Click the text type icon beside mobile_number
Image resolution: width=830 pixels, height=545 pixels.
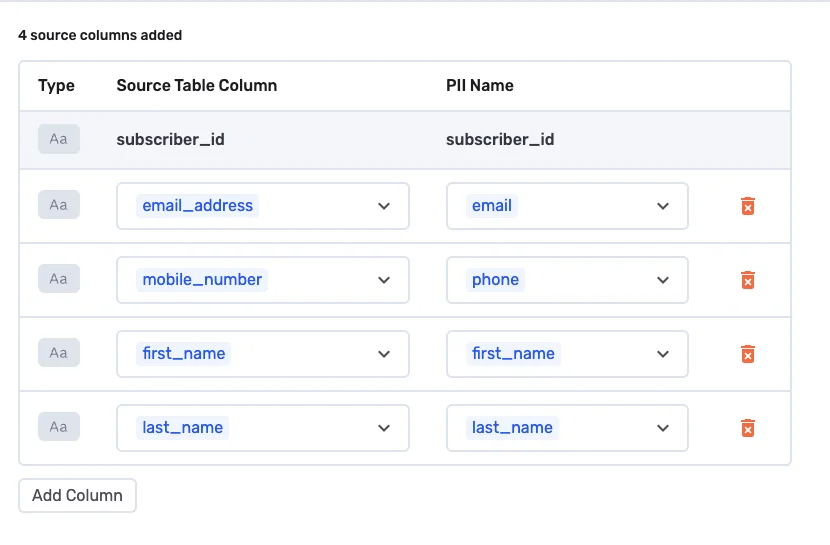pyautogui.click(x=58, y=279)
